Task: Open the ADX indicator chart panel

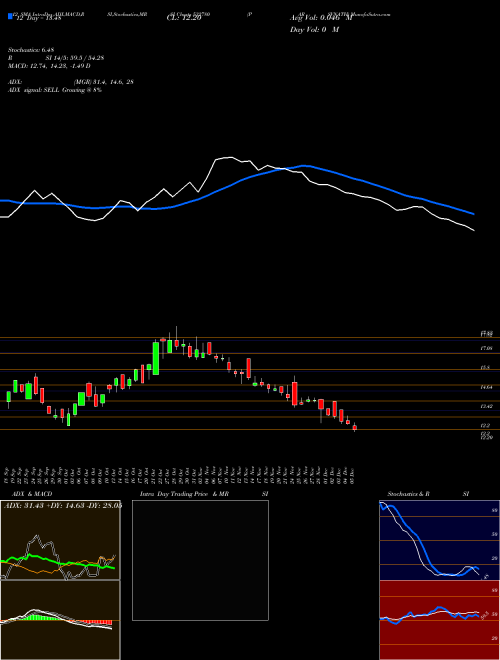Action: (x=60, y=540)
